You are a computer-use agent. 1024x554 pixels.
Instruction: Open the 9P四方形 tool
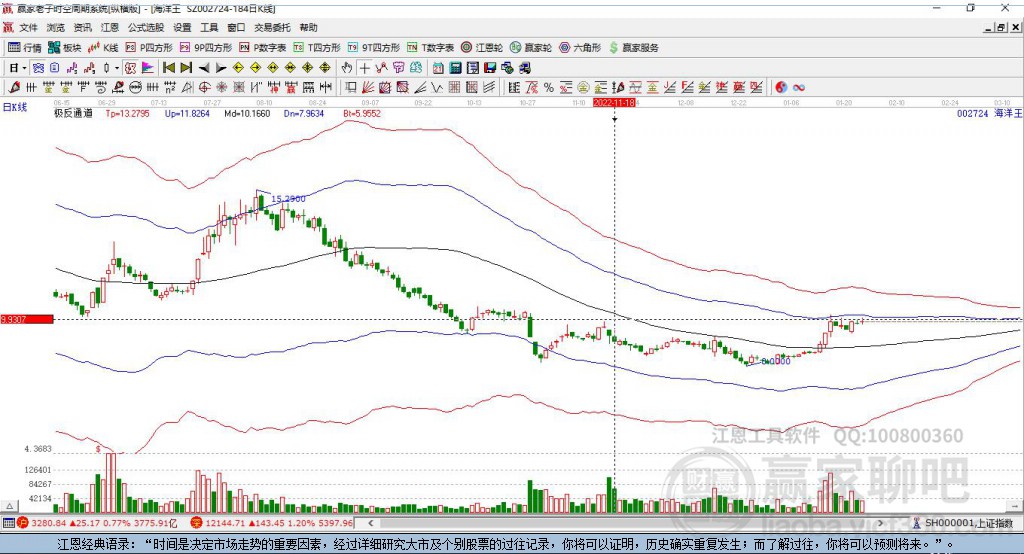206,48
